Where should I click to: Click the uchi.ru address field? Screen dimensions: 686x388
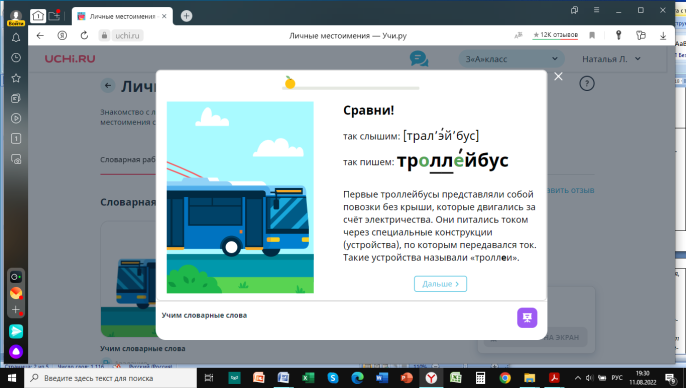(x=127, y=35)
